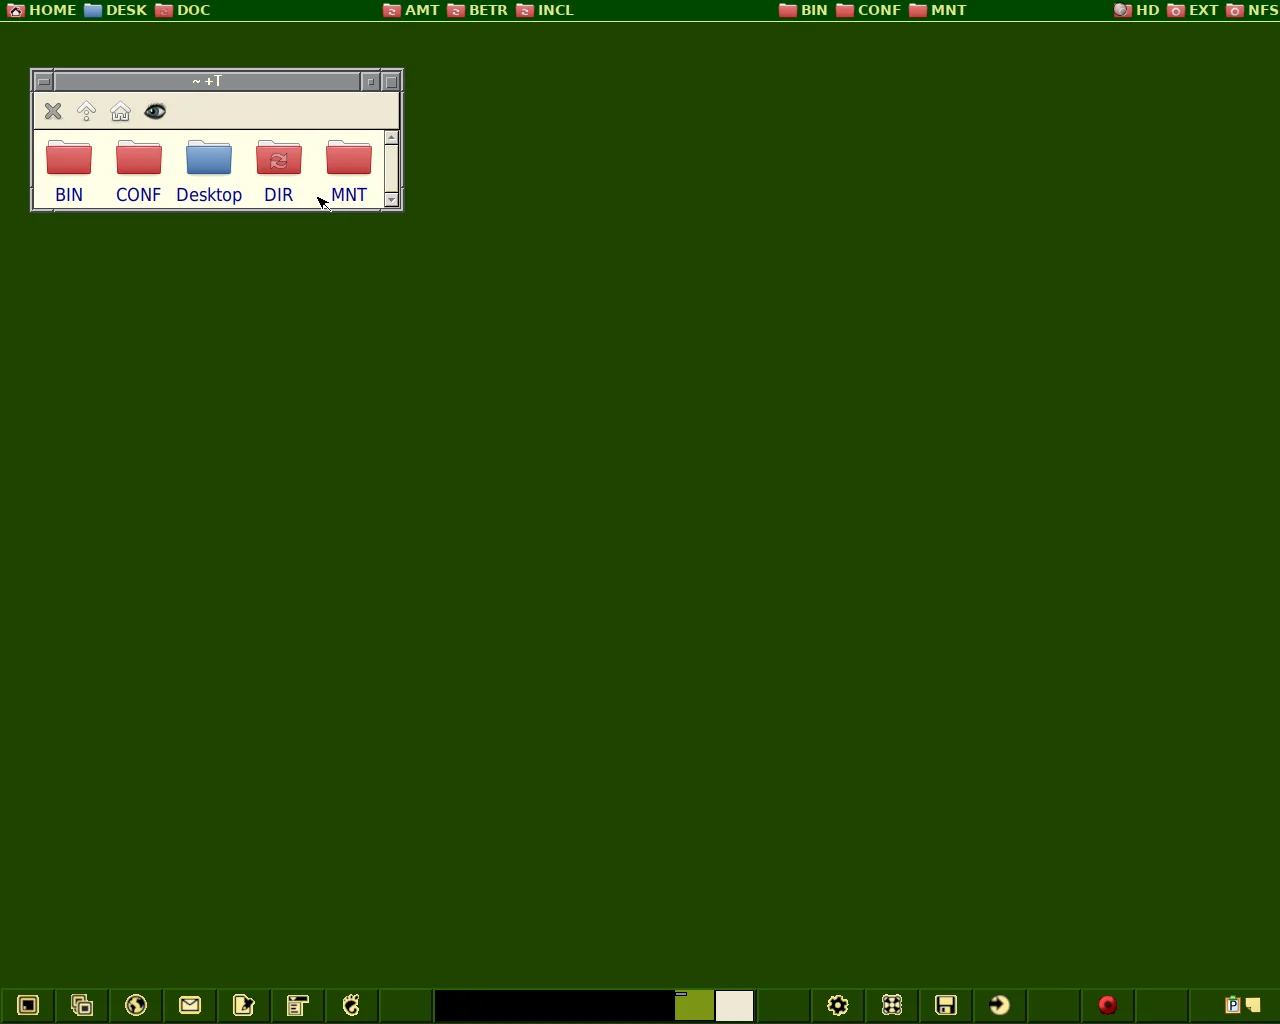Click the scrollbar down arrow in file manager
This screenshot has width=1280, height=1024.
[x=392, y=200]
